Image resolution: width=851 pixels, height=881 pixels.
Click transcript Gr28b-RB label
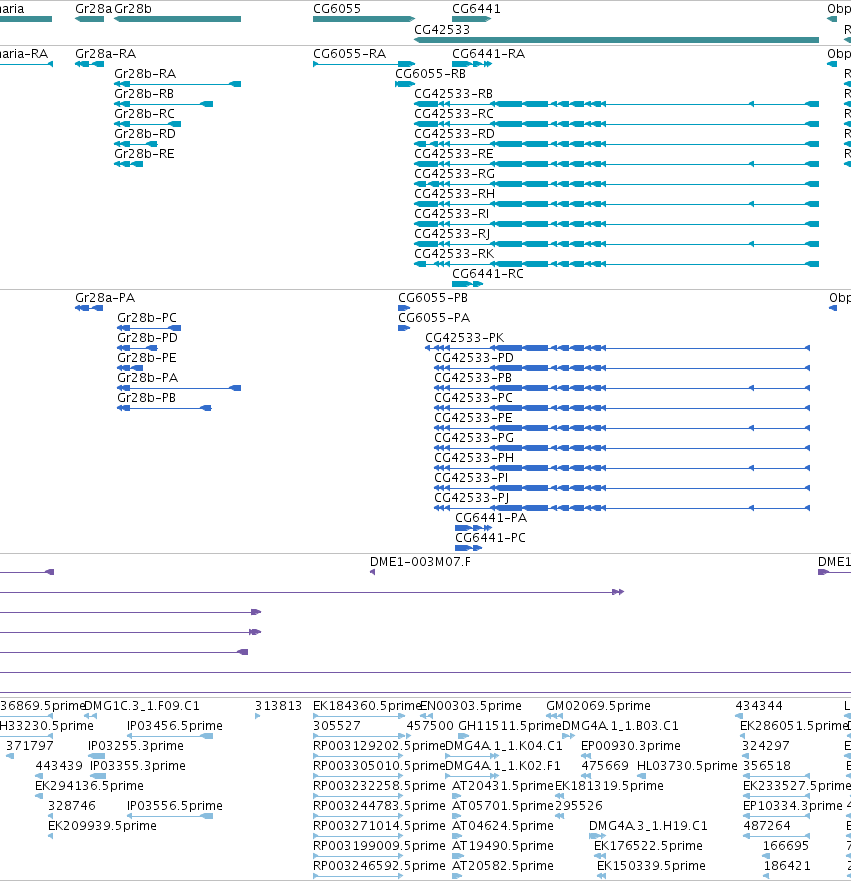[x=144, y=94]
